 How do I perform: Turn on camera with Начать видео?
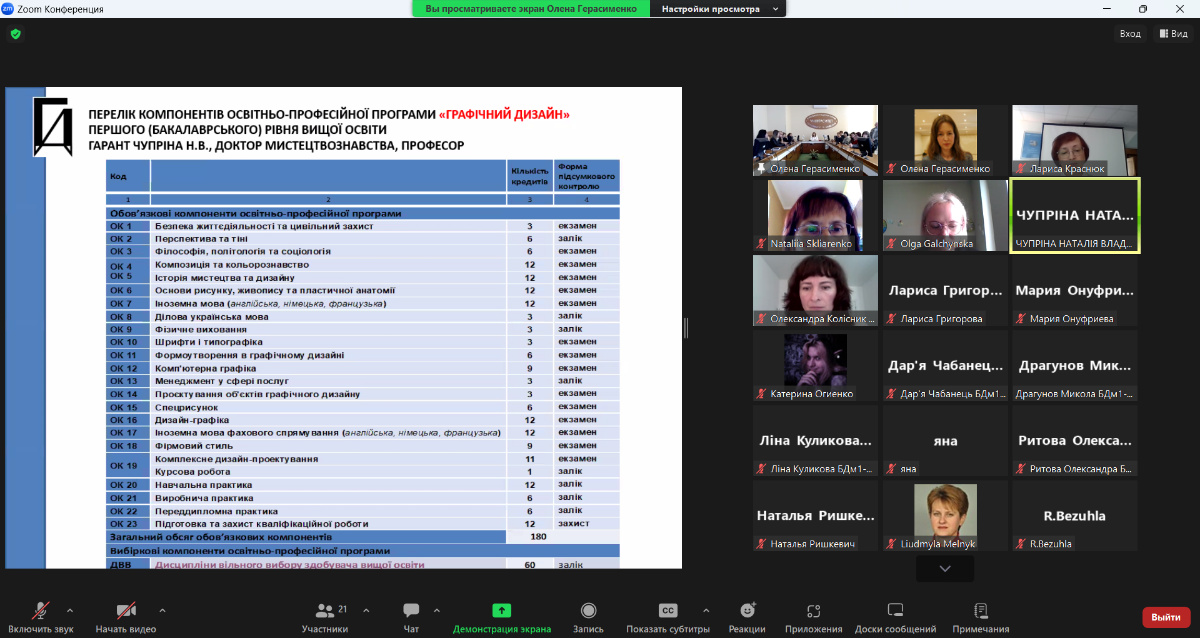126,611
